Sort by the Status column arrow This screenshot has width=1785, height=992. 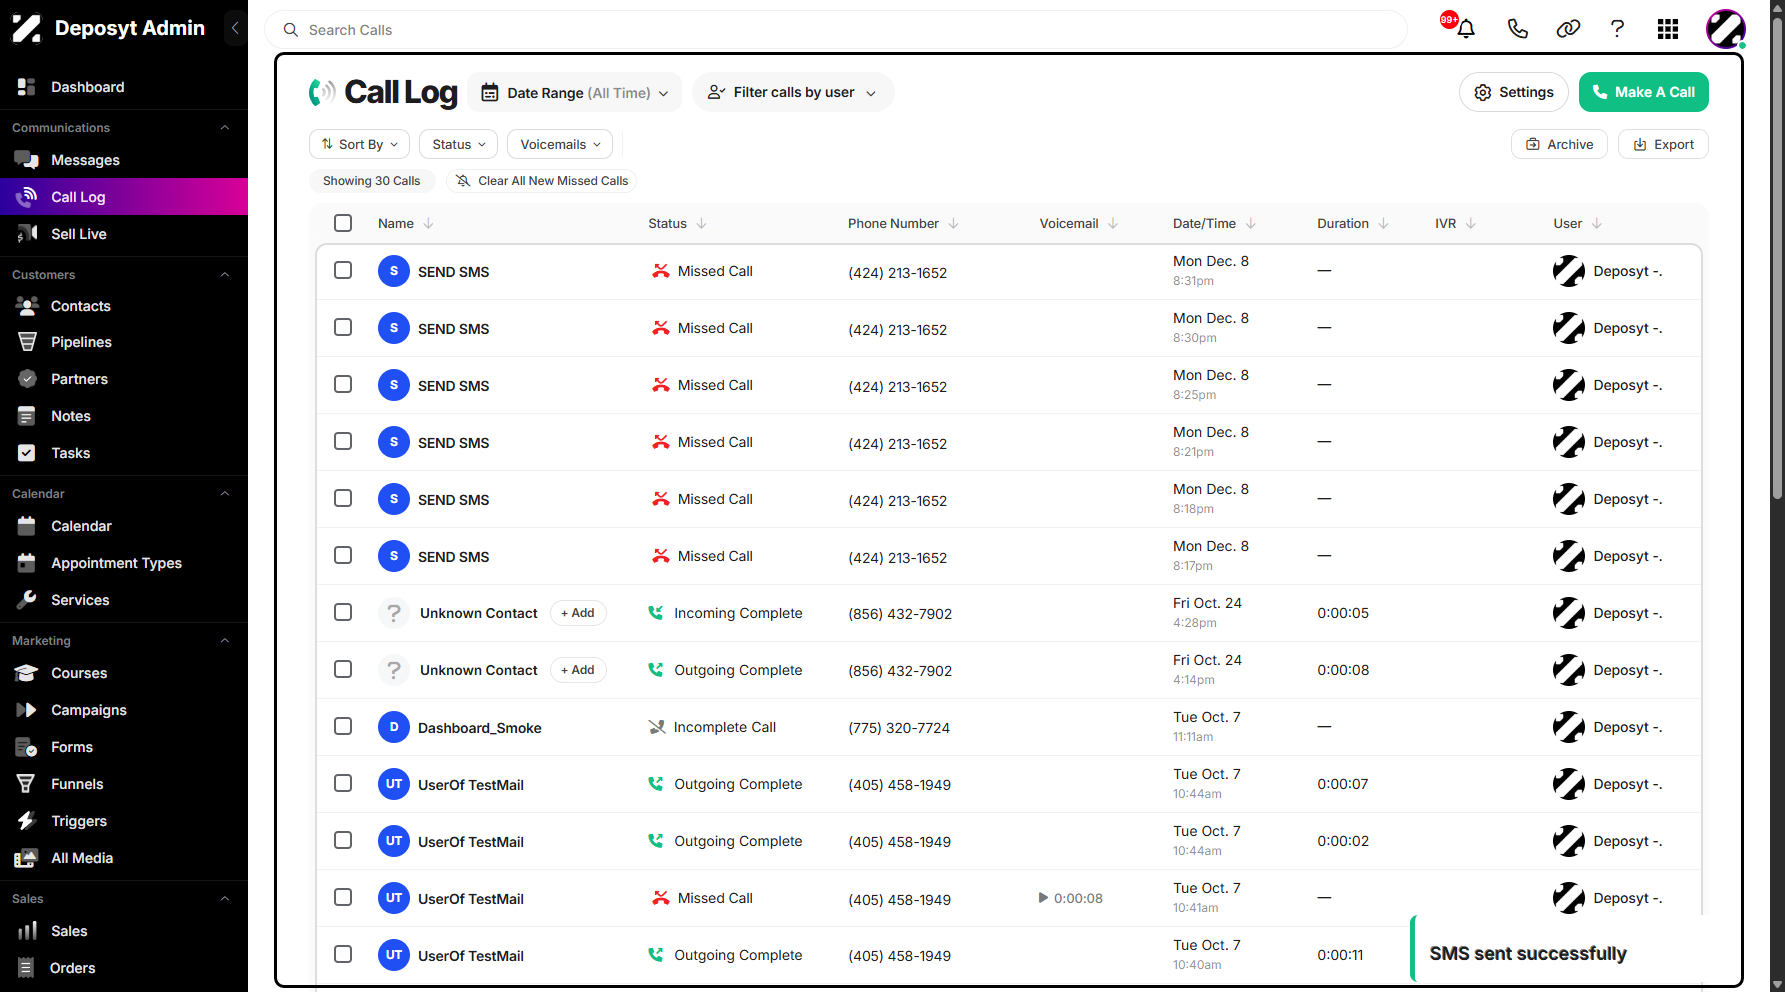tap(702, 224)
